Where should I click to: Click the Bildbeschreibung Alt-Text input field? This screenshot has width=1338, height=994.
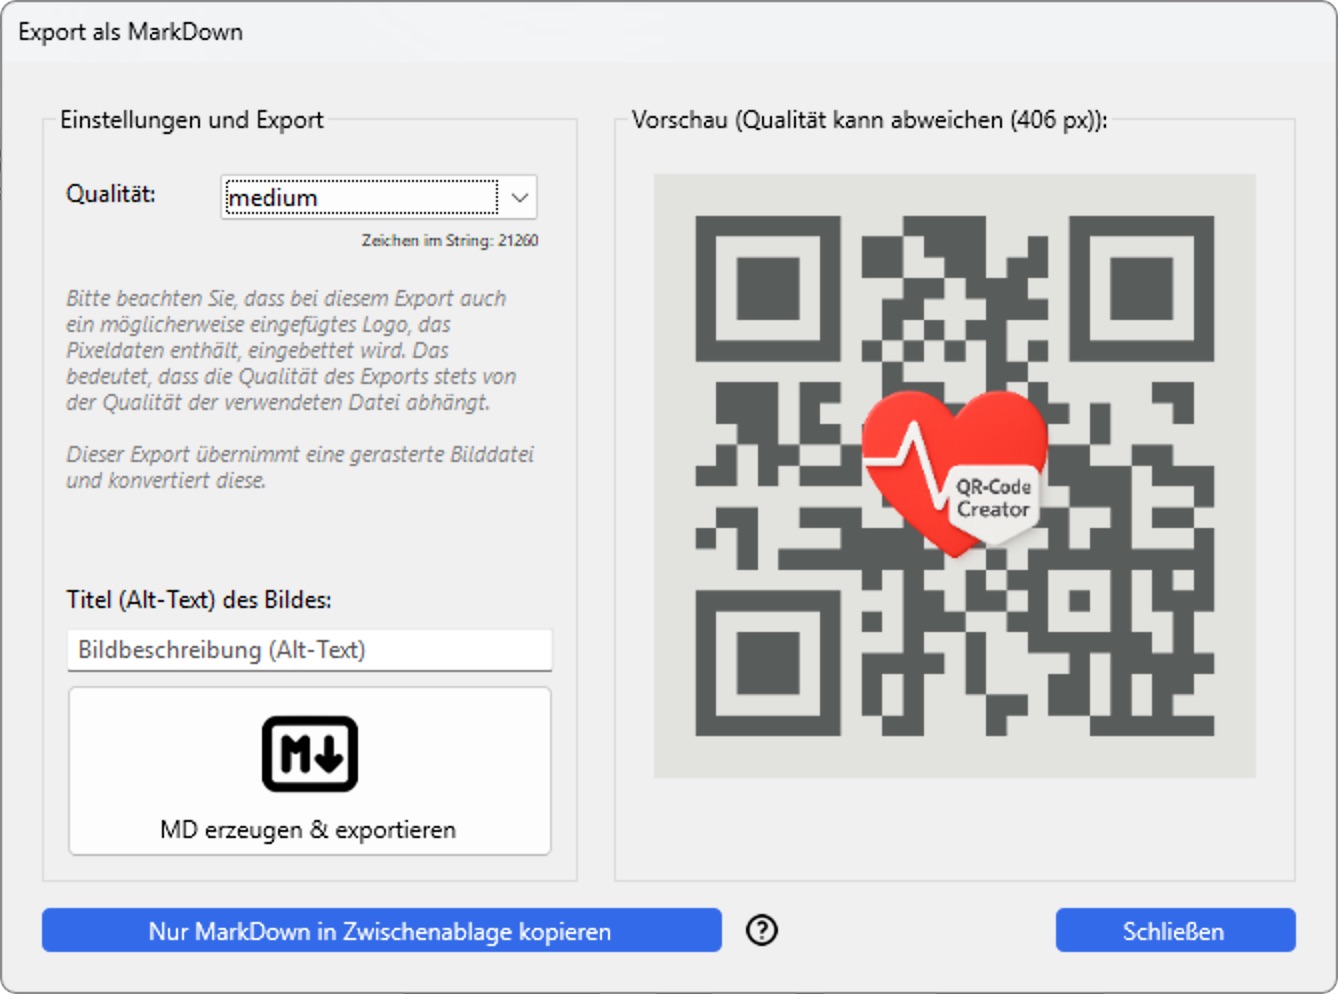(309, 649)
